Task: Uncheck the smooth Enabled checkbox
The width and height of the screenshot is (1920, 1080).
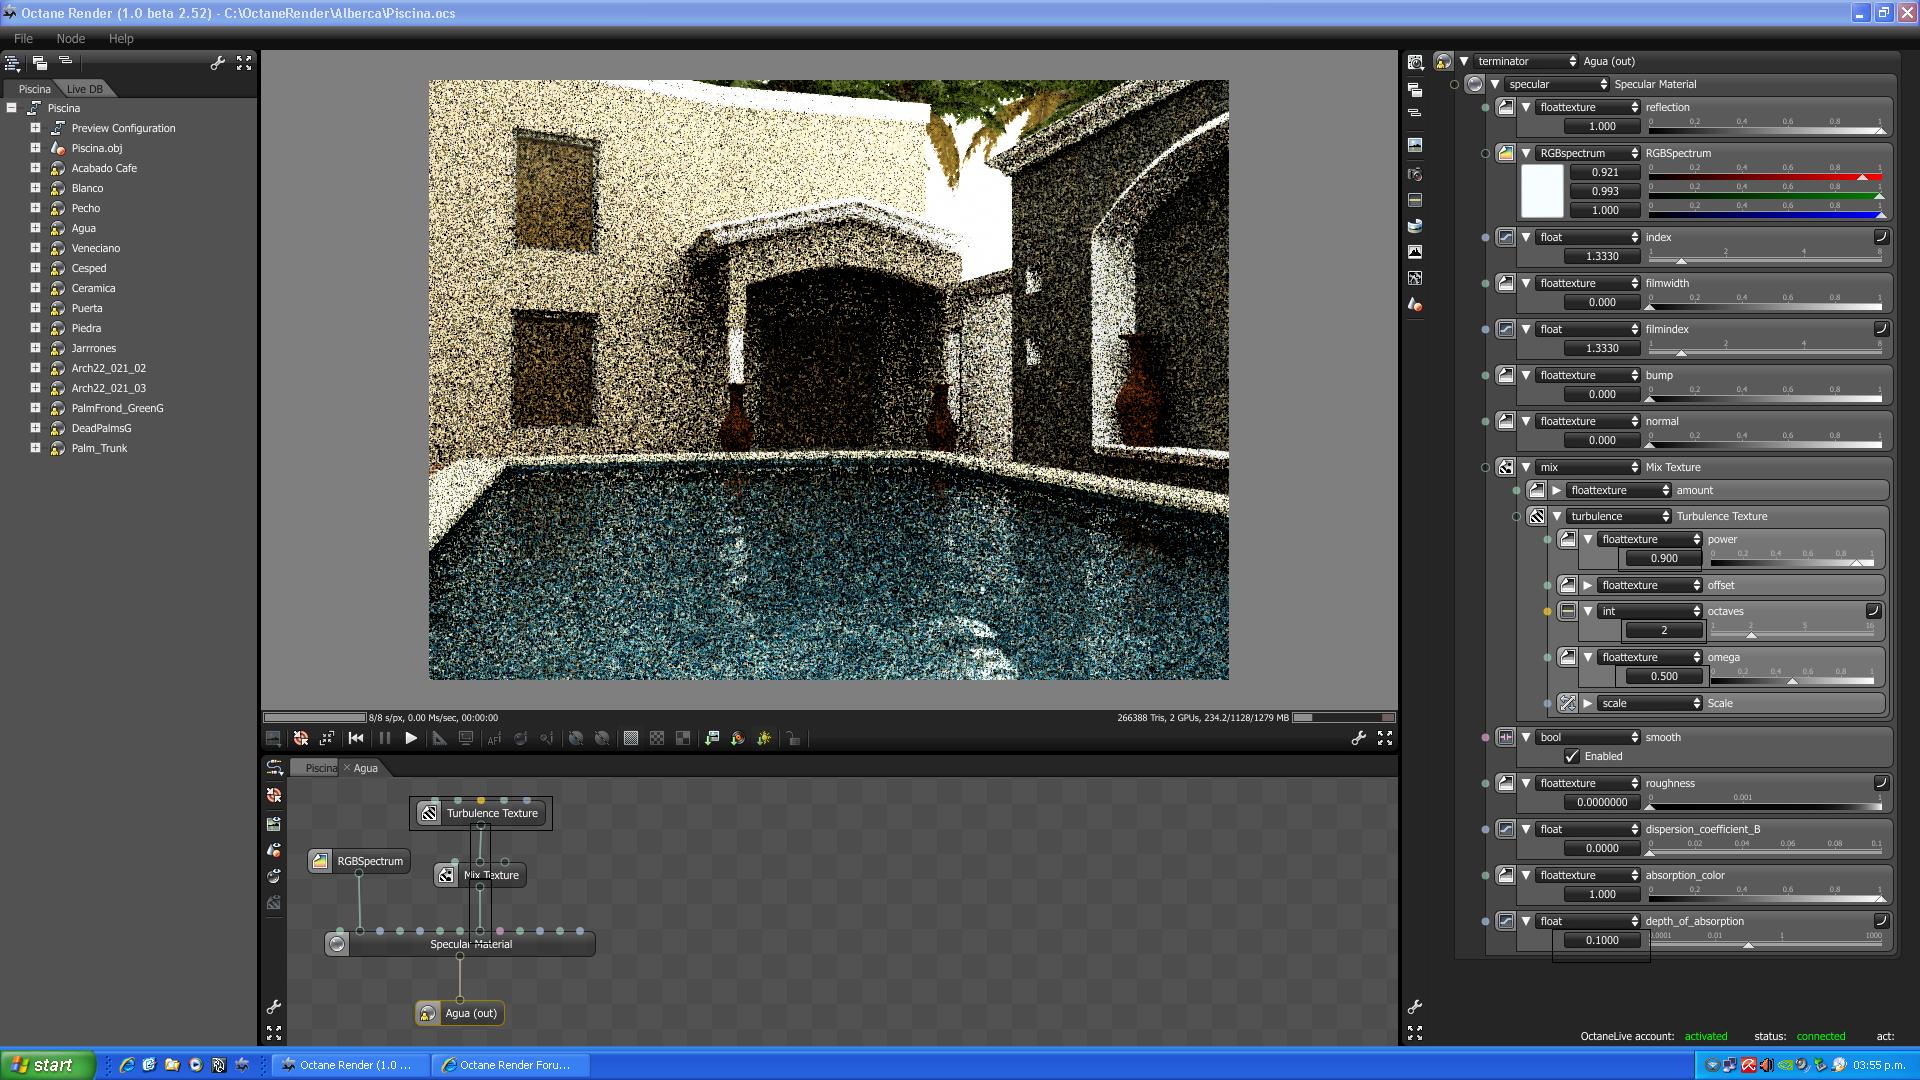Action: [1572, 756]
